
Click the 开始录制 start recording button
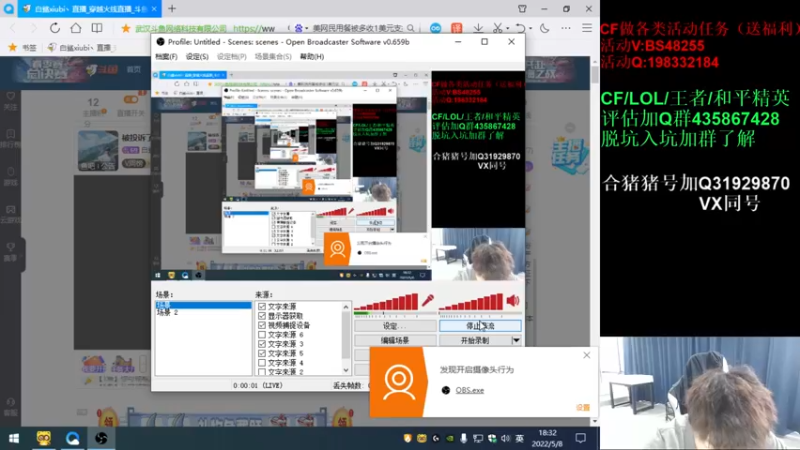pos(475,340)
